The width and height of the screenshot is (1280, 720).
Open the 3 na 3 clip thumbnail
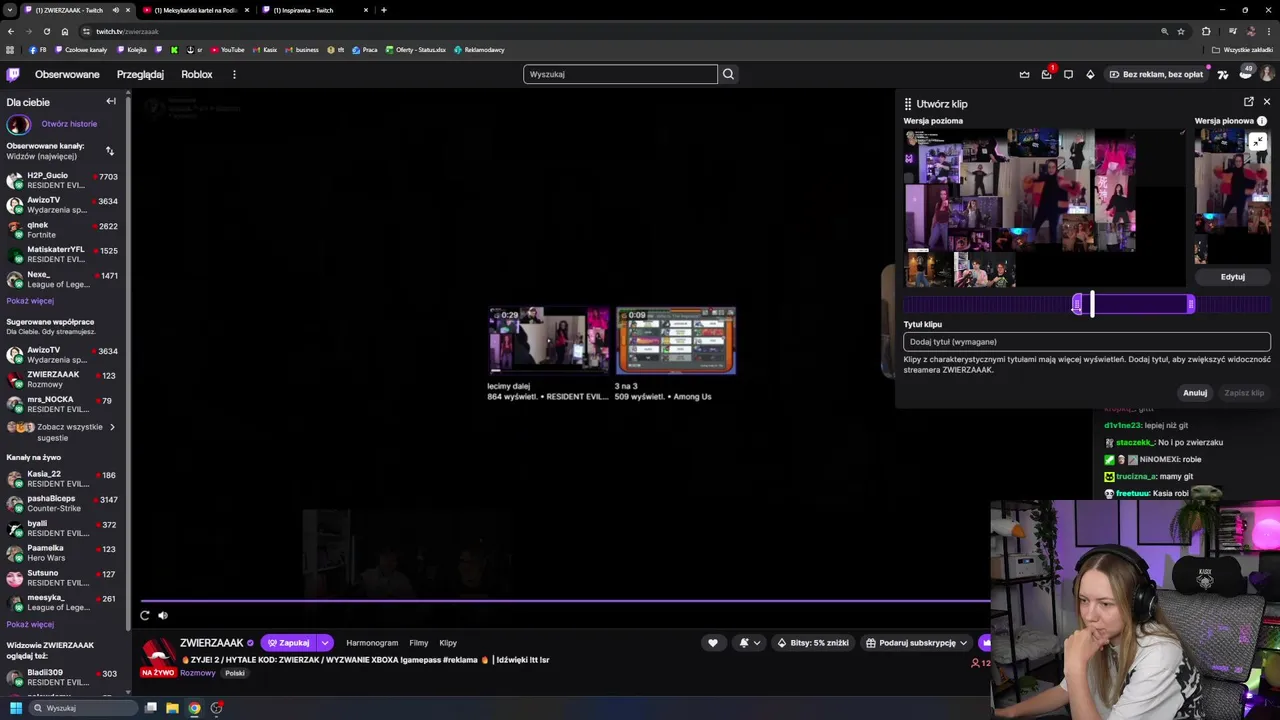tap(675, 341)
